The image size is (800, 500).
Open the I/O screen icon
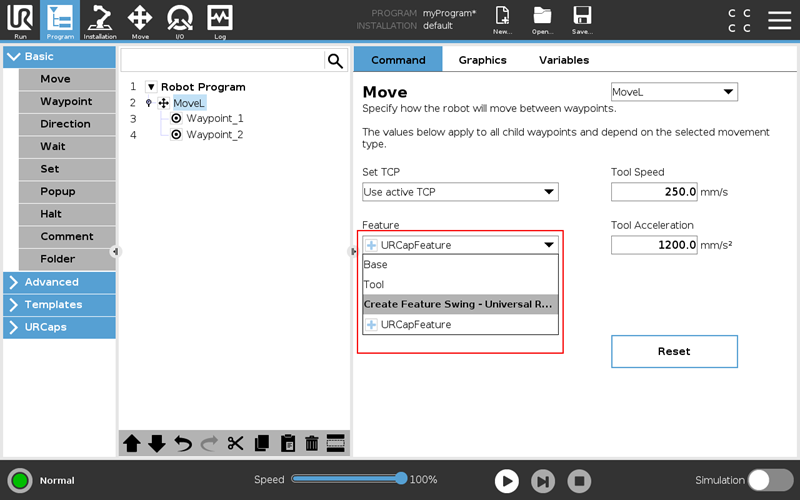click(180, 21)
